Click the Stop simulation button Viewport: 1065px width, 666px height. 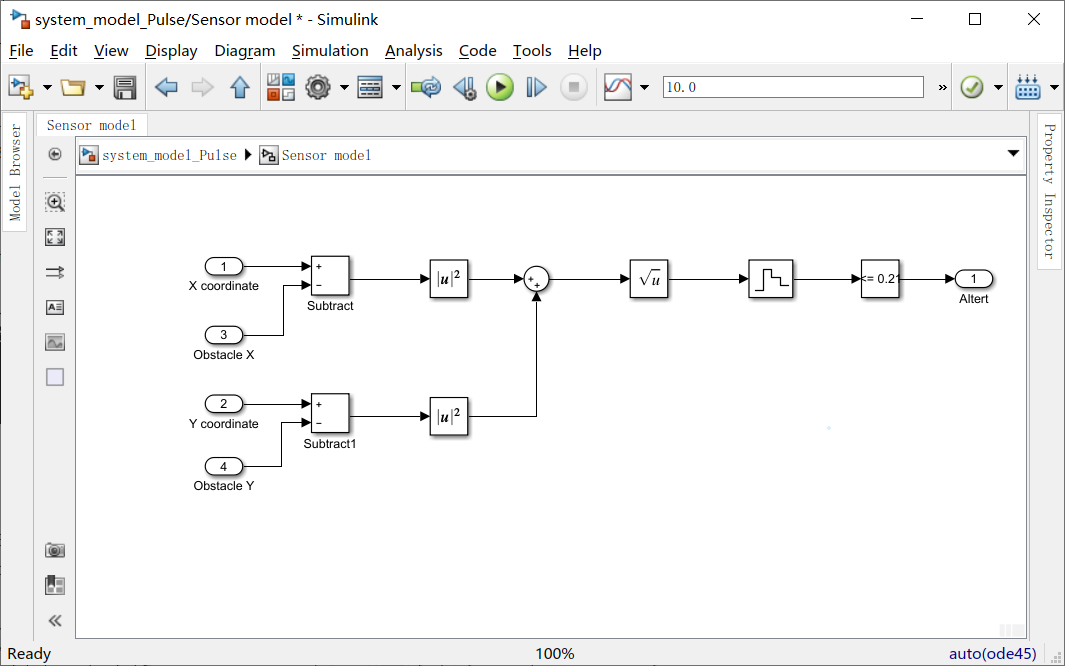(x=571, y=87)
